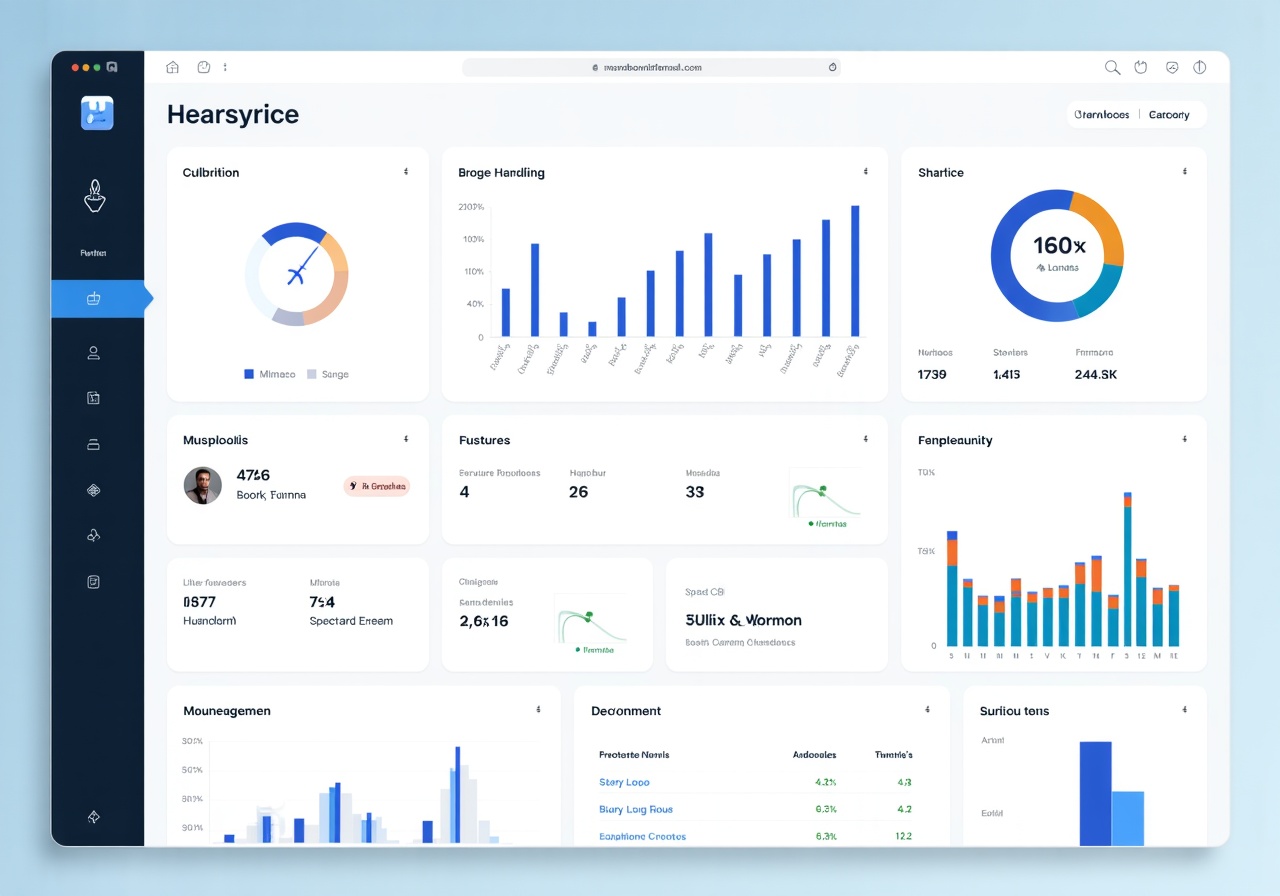Toggle the Sange legend item
The image size is (1280, 896).
[328, 374]
